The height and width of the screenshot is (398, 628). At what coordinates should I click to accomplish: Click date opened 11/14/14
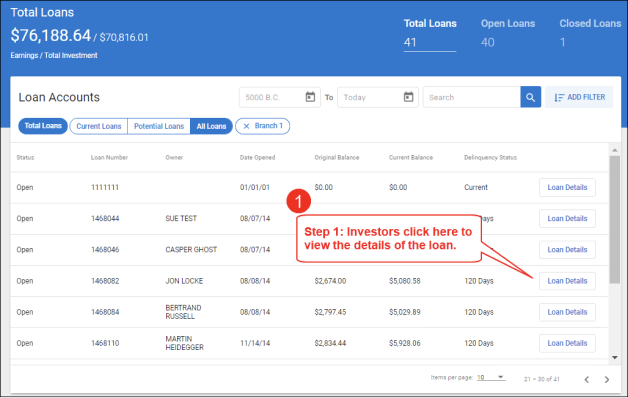tap(255, 343)
